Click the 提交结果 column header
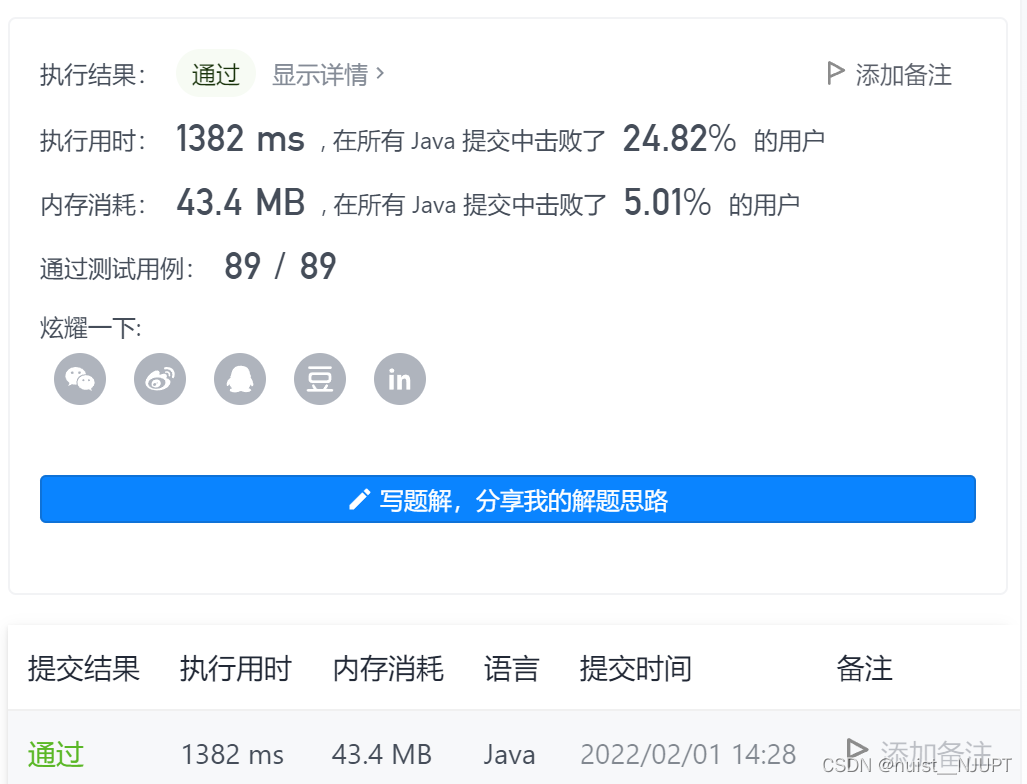The width and height of the screenshot is (1027, 784). point(84,669)
